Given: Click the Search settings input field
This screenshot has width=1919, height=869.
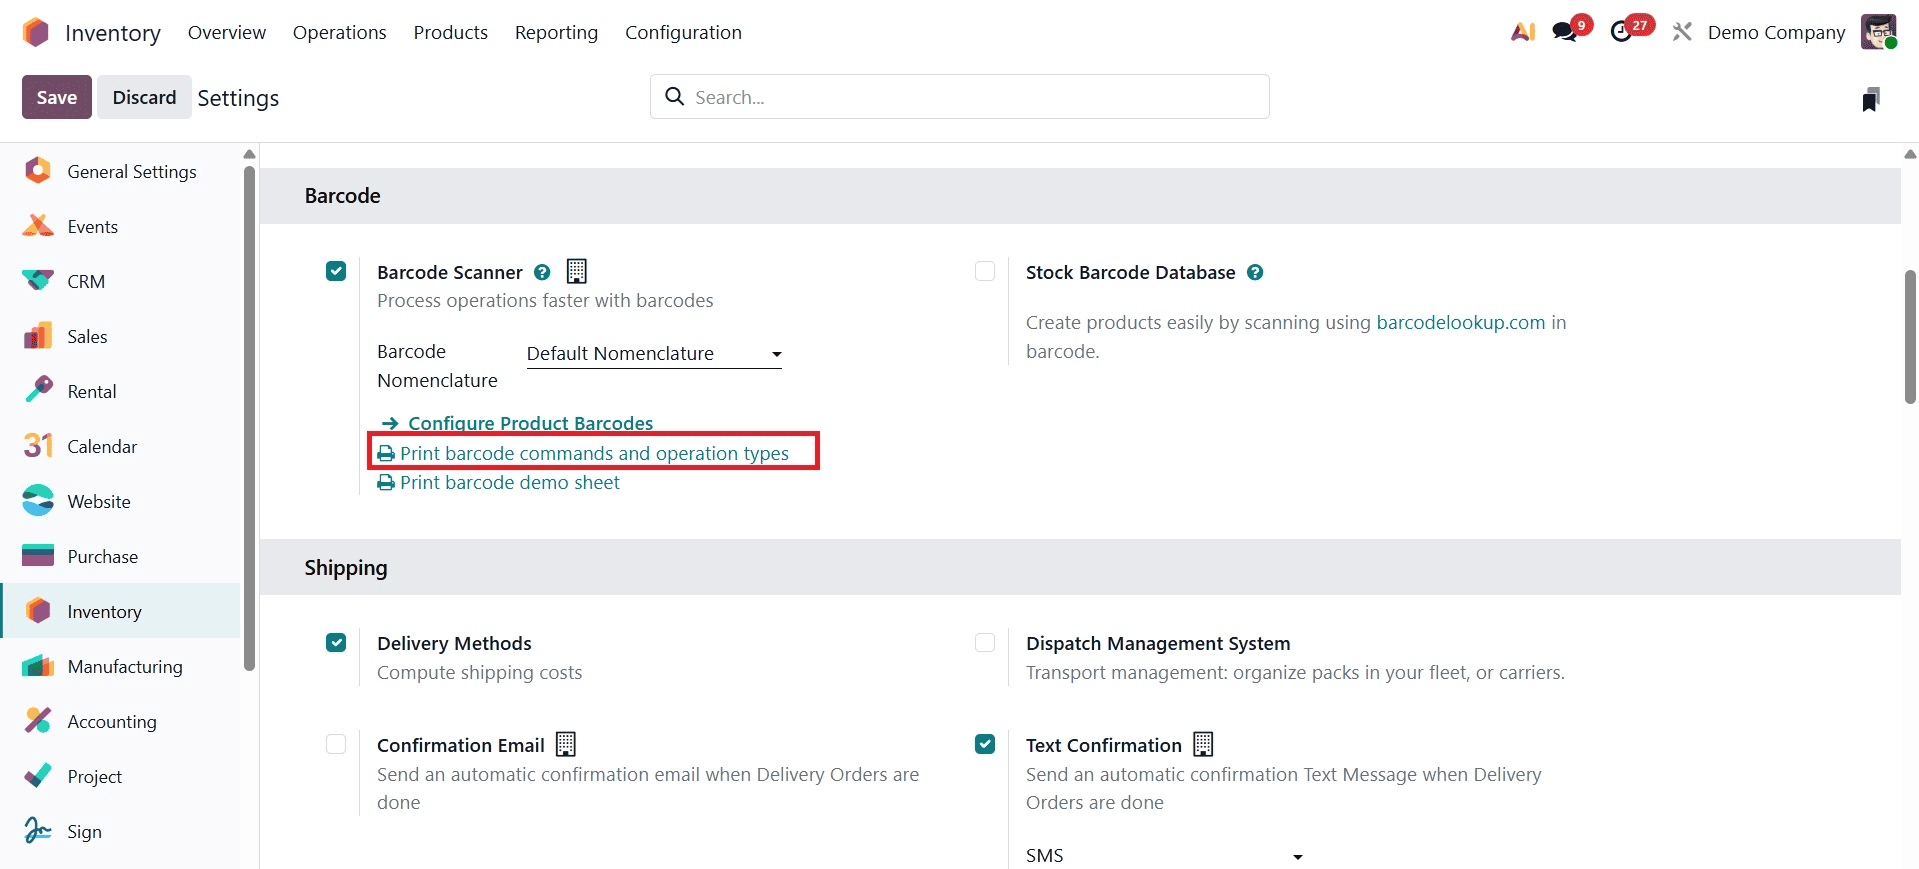Looking at the screenshot, I should coord(960,97).
